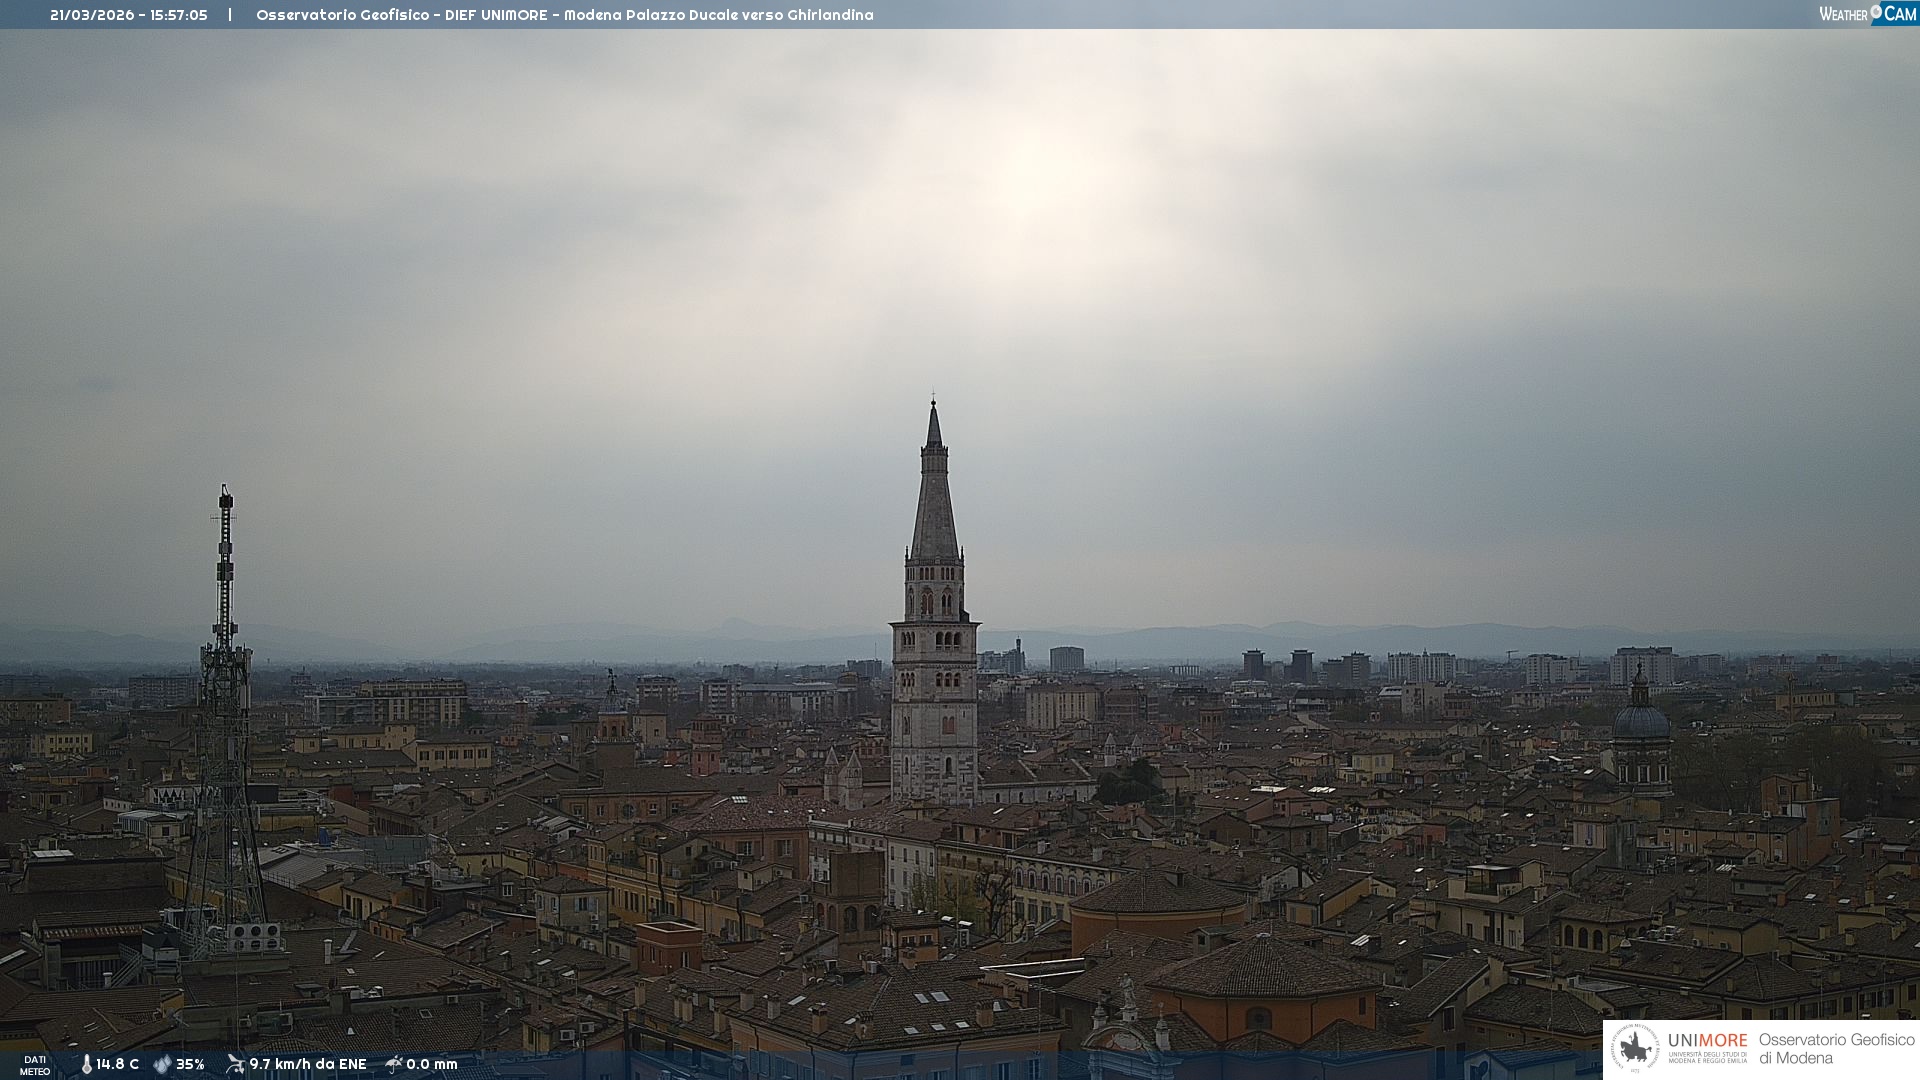The height and width of the screenshot is (1080, 1920).
Task: Click the 0.0 mm precipitation value
Action: click(432, 1064)
